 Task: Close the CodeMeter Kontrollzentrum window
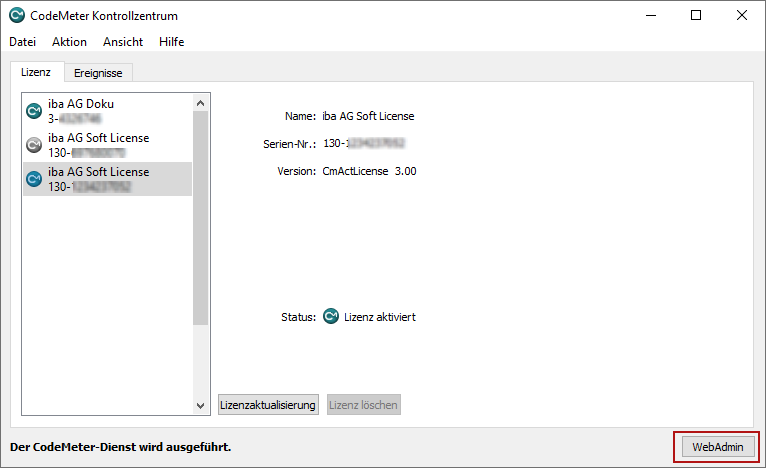point(742,16)
